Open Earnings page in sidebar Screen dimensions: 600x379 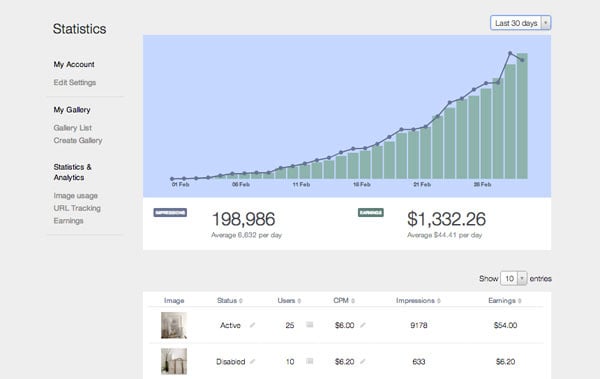click(x=68, y=221)
